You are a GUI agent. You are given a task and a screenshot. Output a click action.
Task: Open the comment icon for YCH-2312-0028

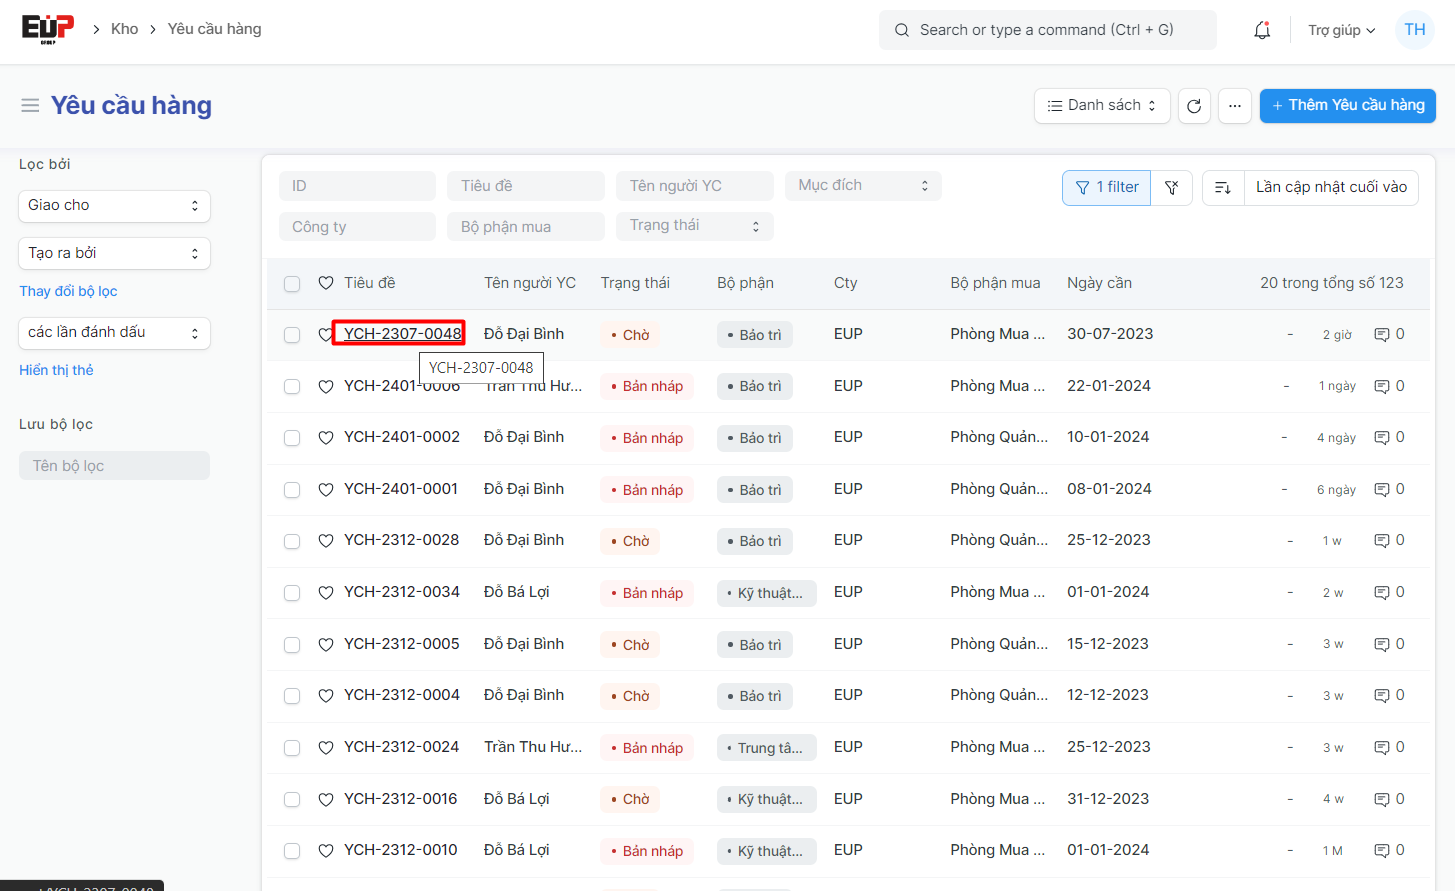tap(1381, 541)
